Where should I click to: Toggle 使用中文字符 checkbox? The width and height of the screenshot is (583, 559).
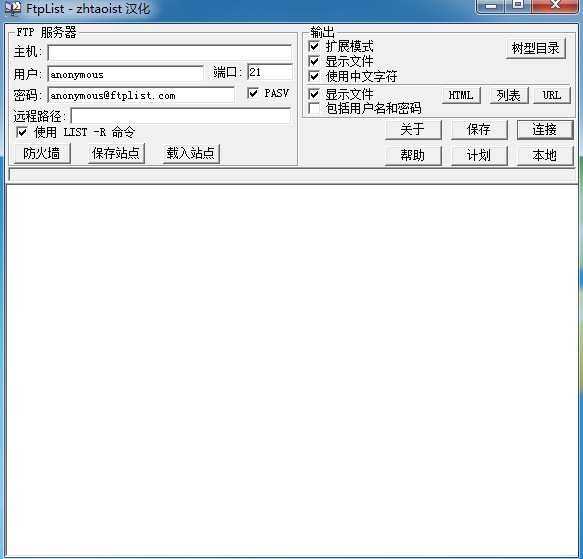click(x=314, y=76)
